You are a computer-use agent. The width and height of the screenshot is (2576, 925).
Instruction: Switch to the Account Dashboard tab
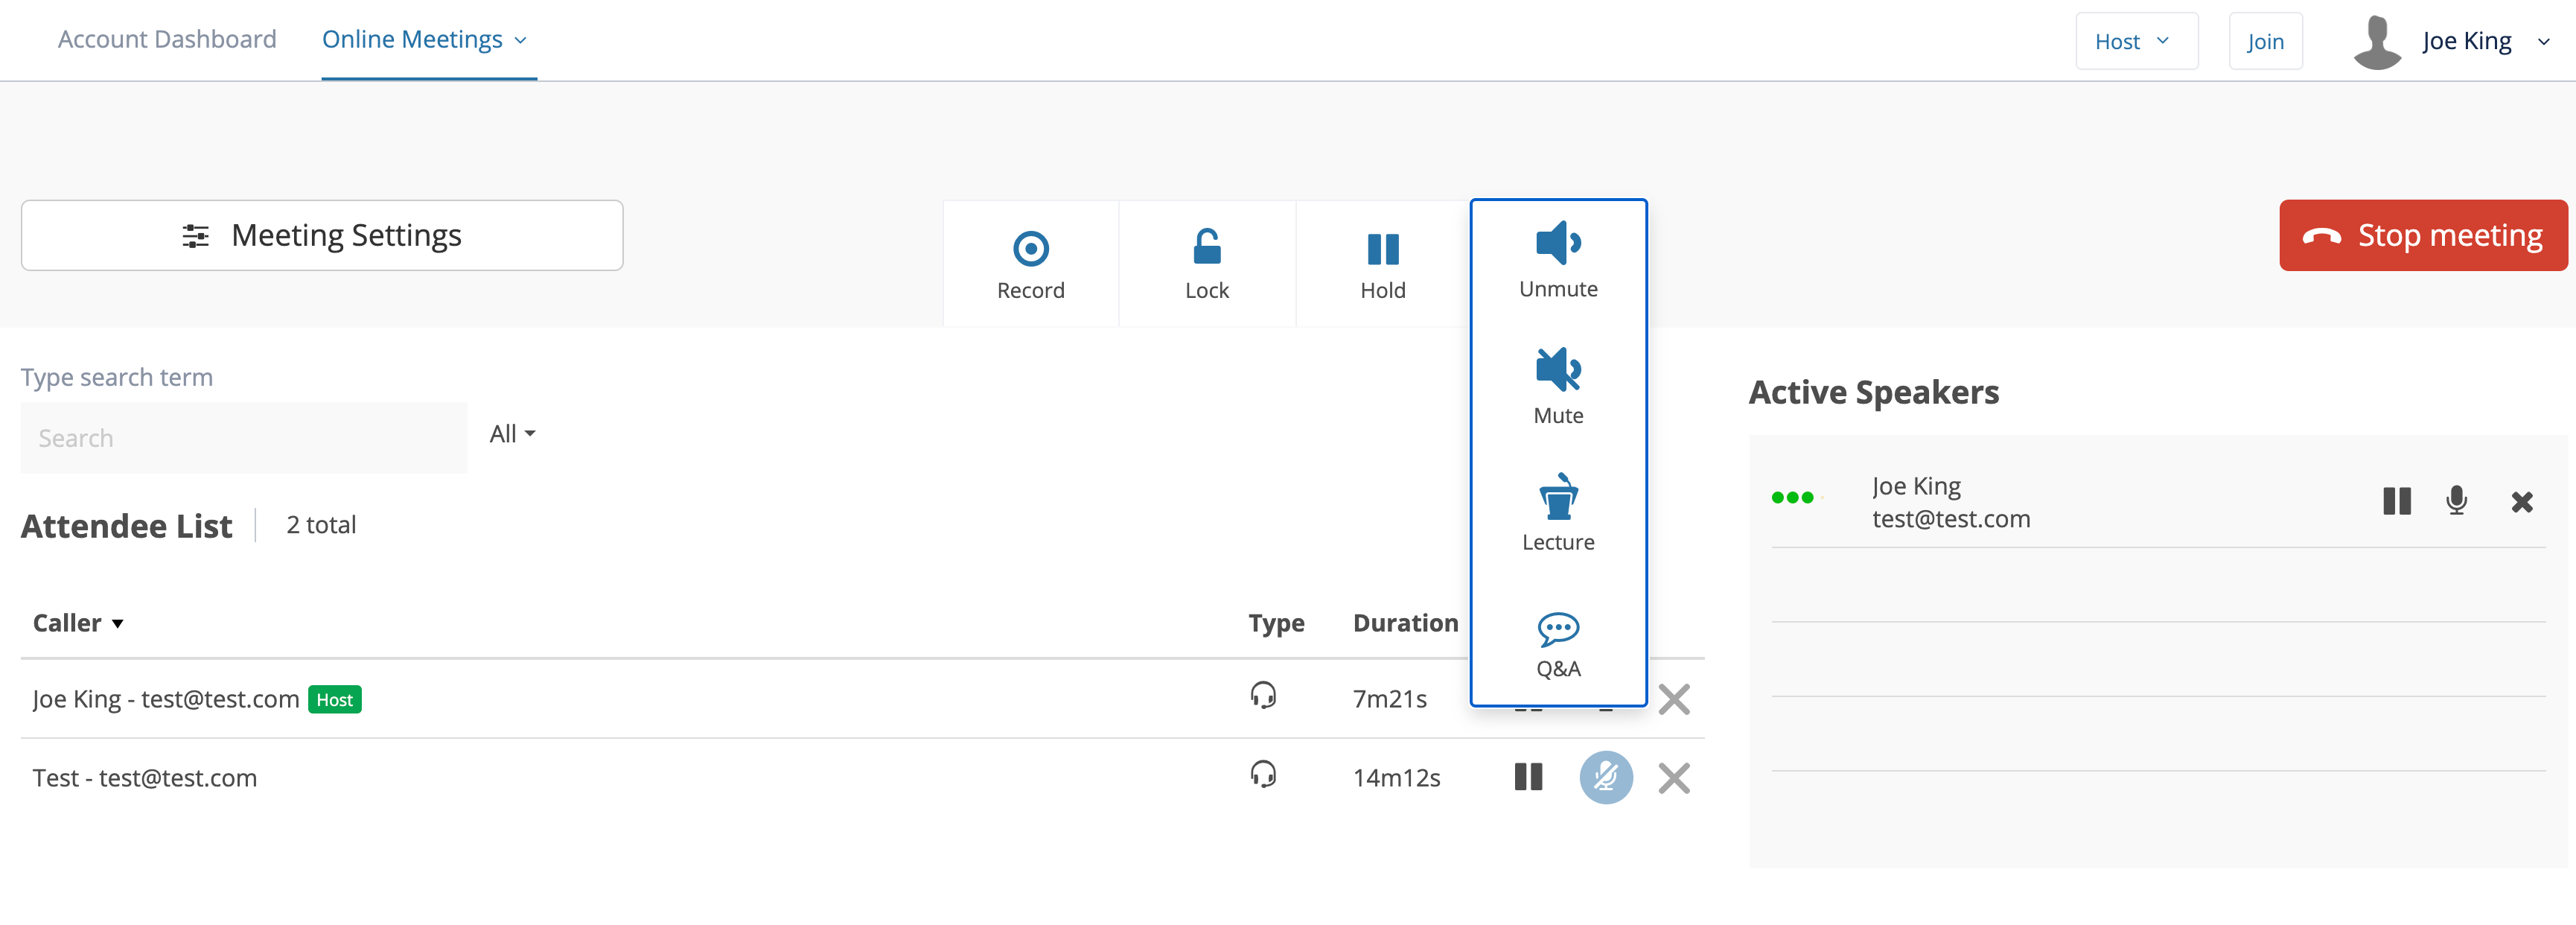click(x=167, y=39)
